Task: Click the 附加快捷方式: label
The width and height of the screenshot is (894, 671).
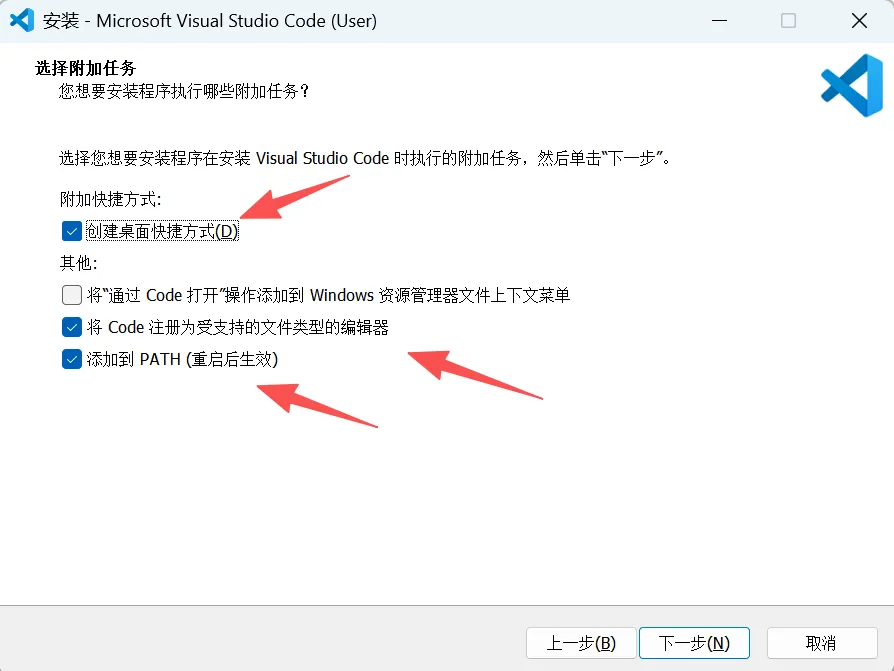Action: pos(111,199)
